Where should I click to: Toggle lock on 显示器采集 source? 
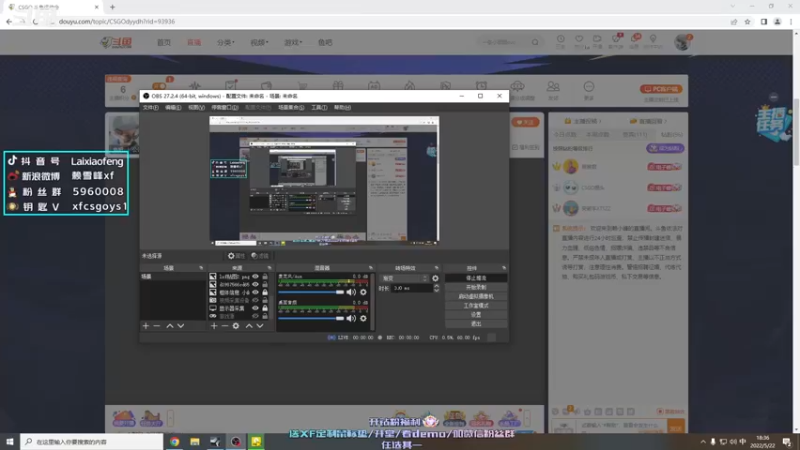click(265, 308)
